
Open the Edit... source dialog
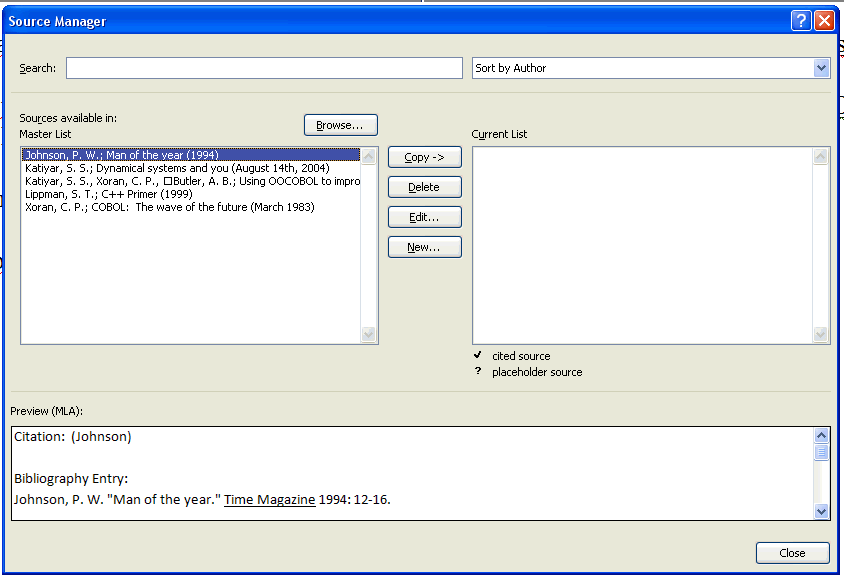(424, 217)
